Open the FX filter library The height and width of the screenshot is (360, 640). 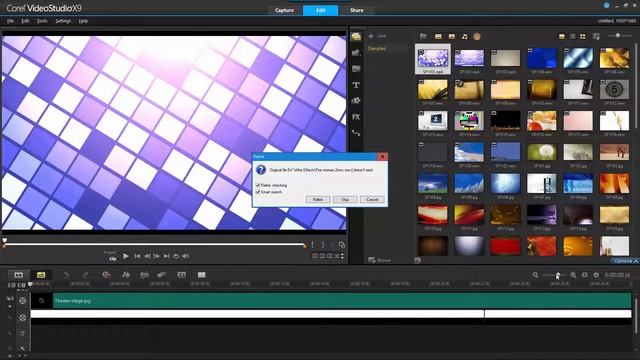click(356, 117)
